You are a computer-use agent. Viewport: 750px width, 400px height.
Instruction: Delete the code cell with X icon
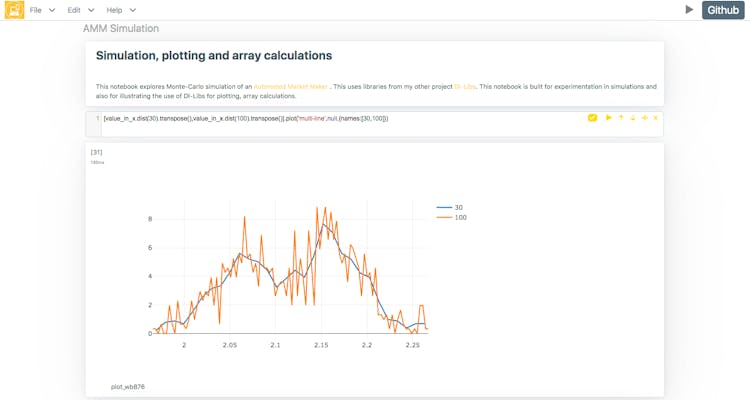pyautogui.click(x=656, y=118)
